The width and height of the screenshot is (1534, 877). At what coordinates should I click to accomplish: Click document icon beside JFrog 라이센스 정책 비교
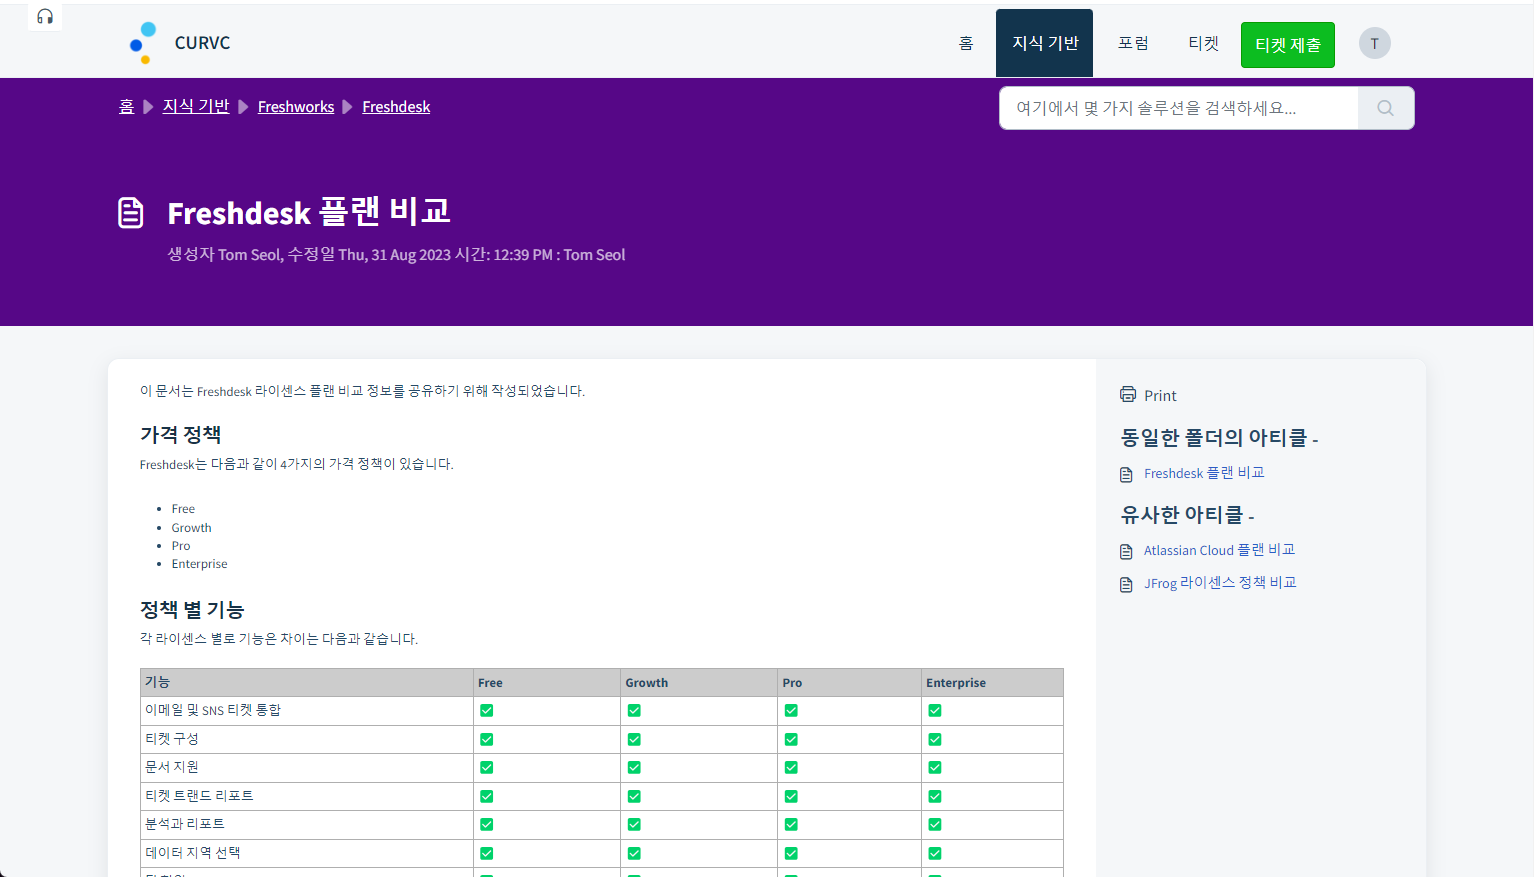point(1126,584)
